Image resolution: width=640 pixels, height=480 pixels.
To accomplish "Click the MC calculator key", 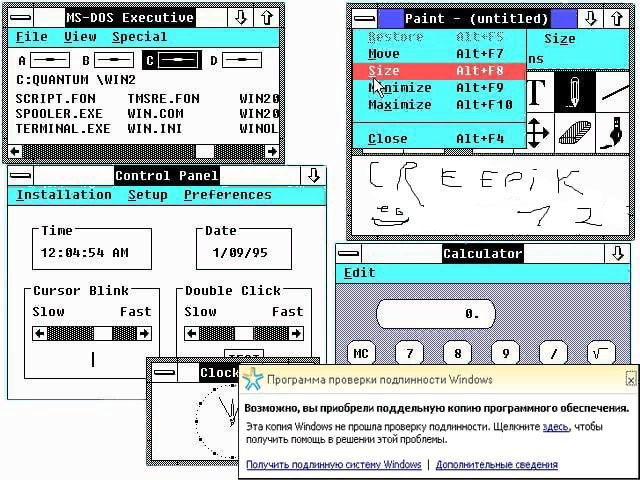I will pos(361,353).
